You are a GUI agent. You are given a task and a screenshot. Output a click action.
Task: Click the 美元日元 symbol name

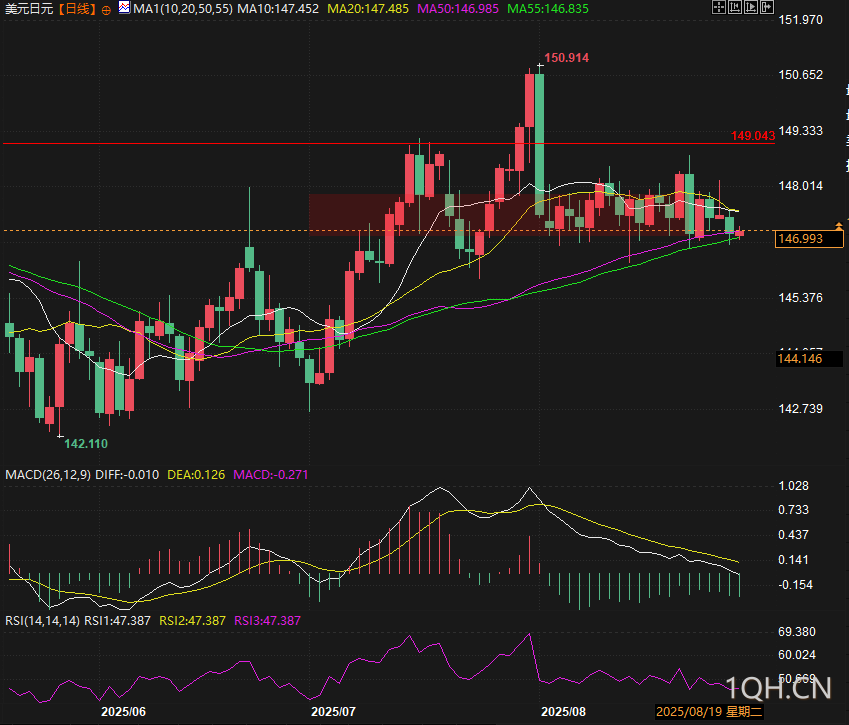(27, 9)
